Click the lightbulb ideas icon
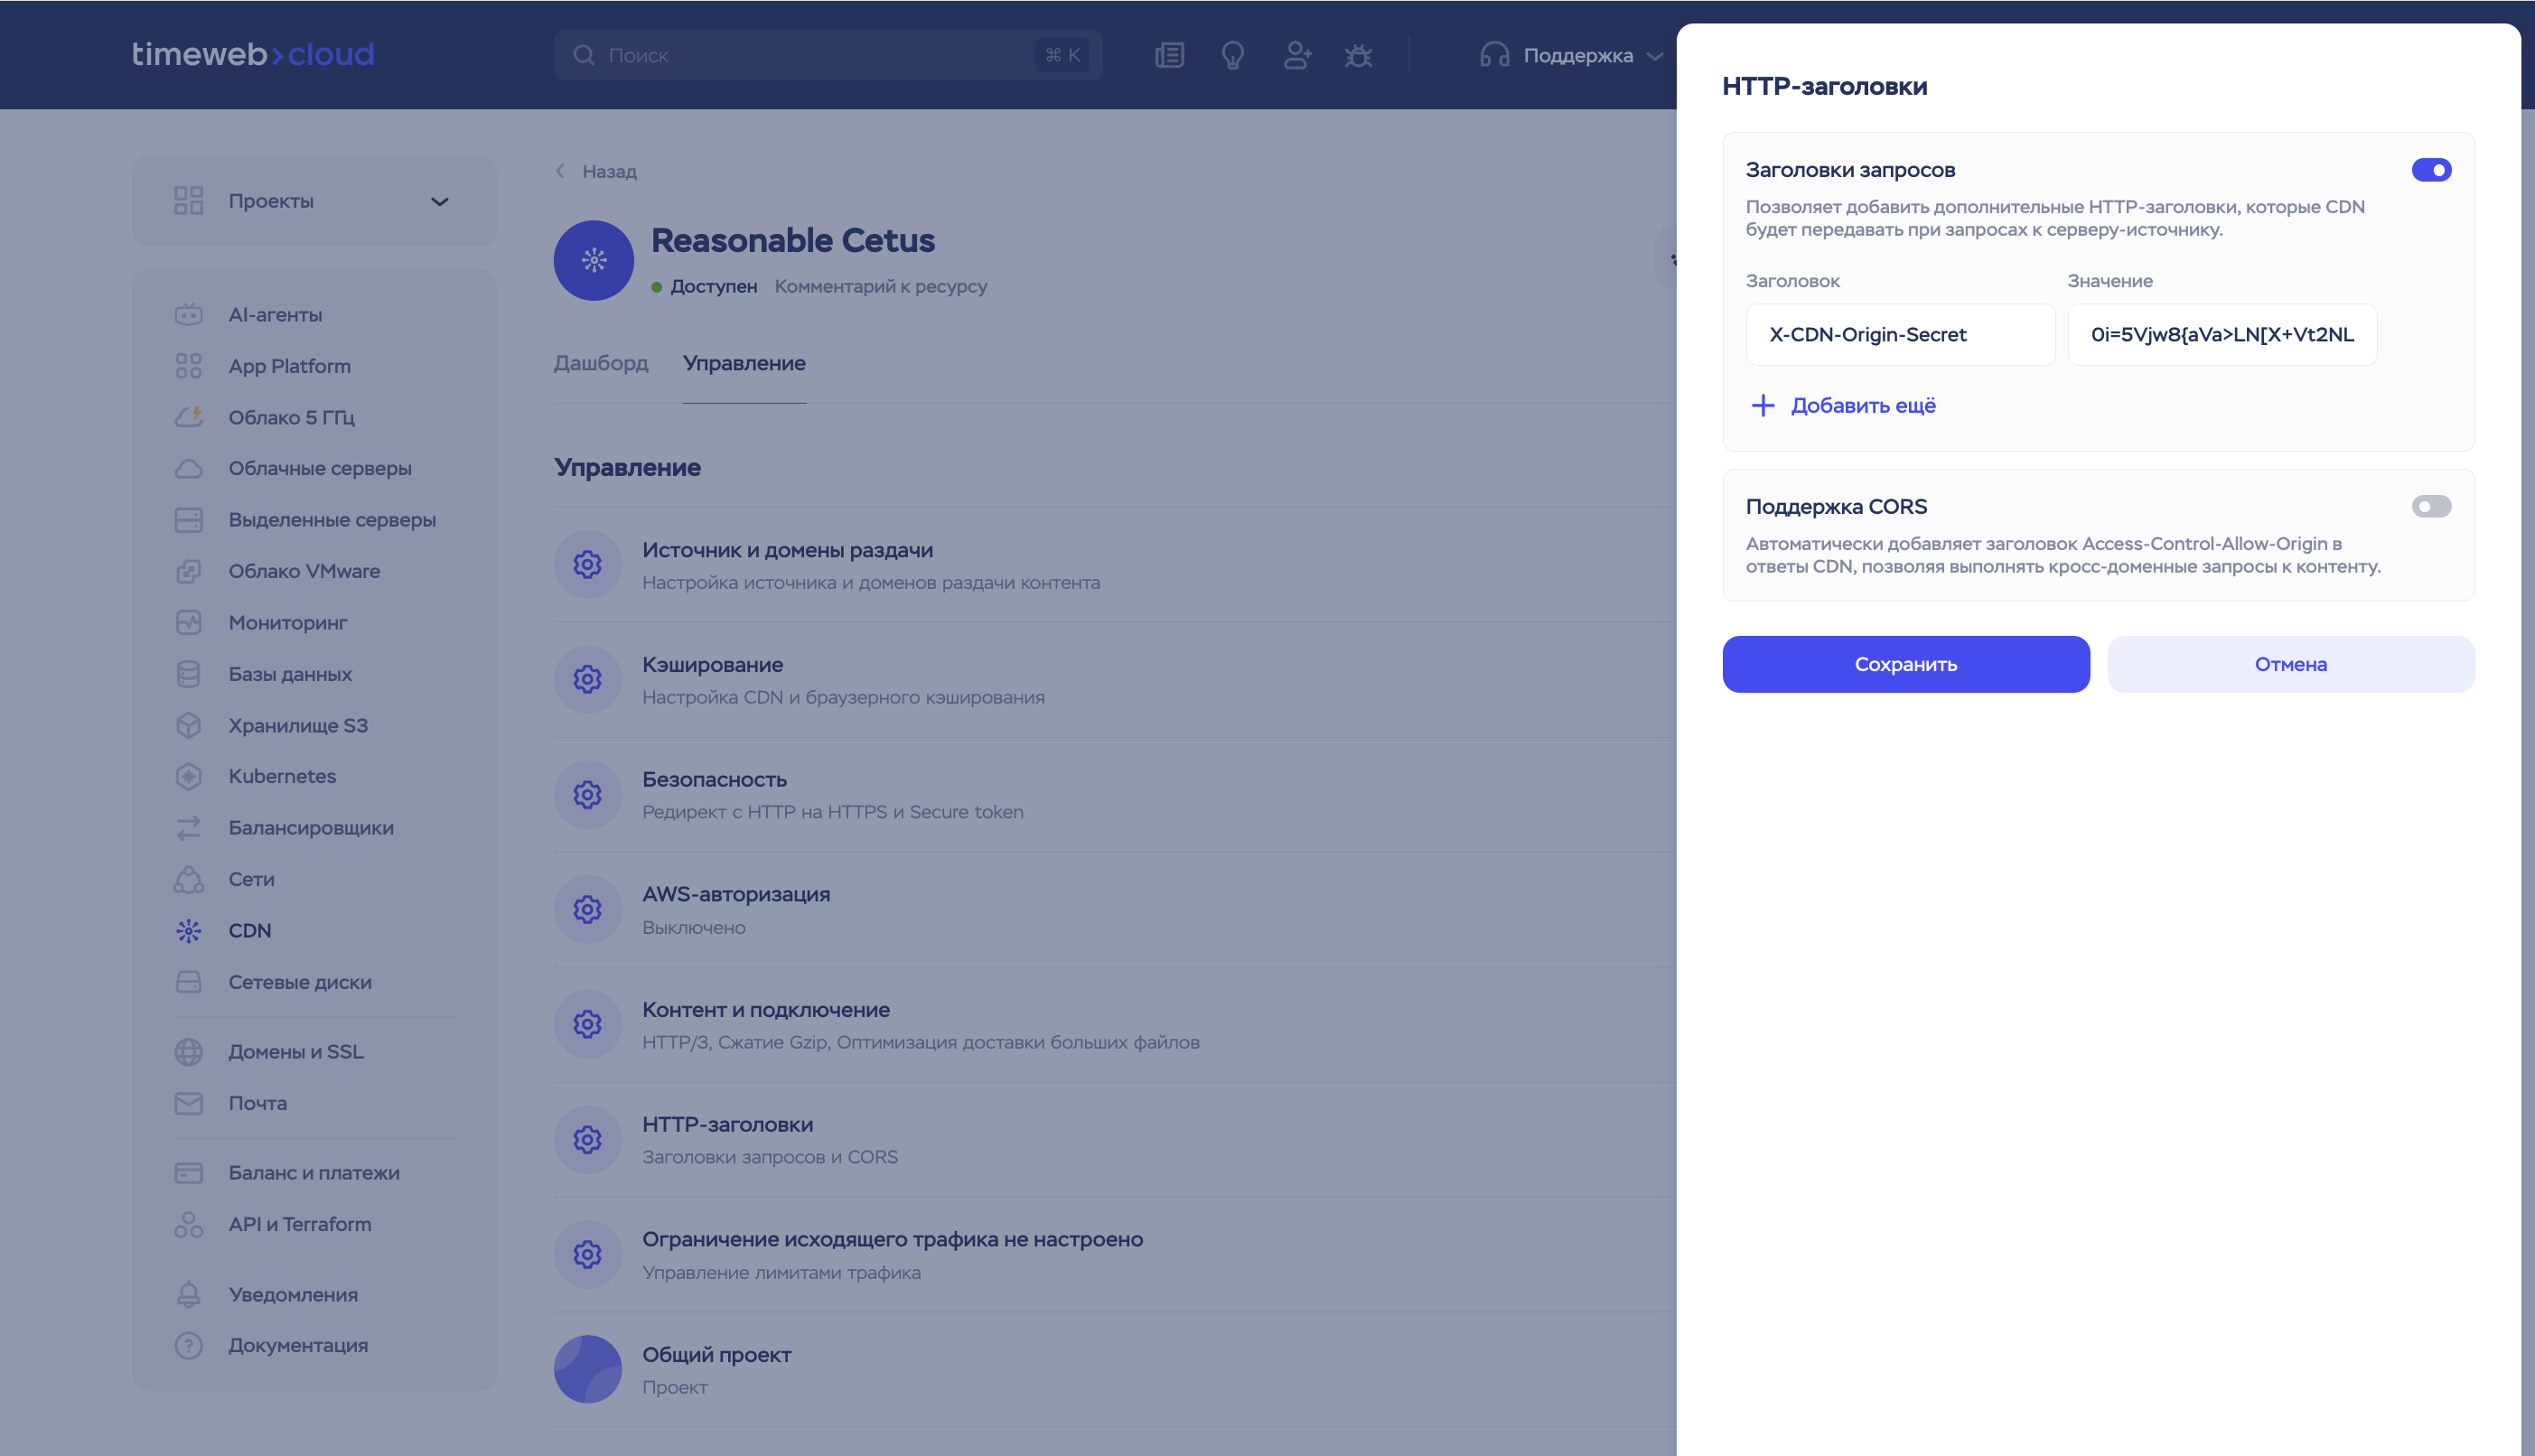 [x=1233, y=55]
